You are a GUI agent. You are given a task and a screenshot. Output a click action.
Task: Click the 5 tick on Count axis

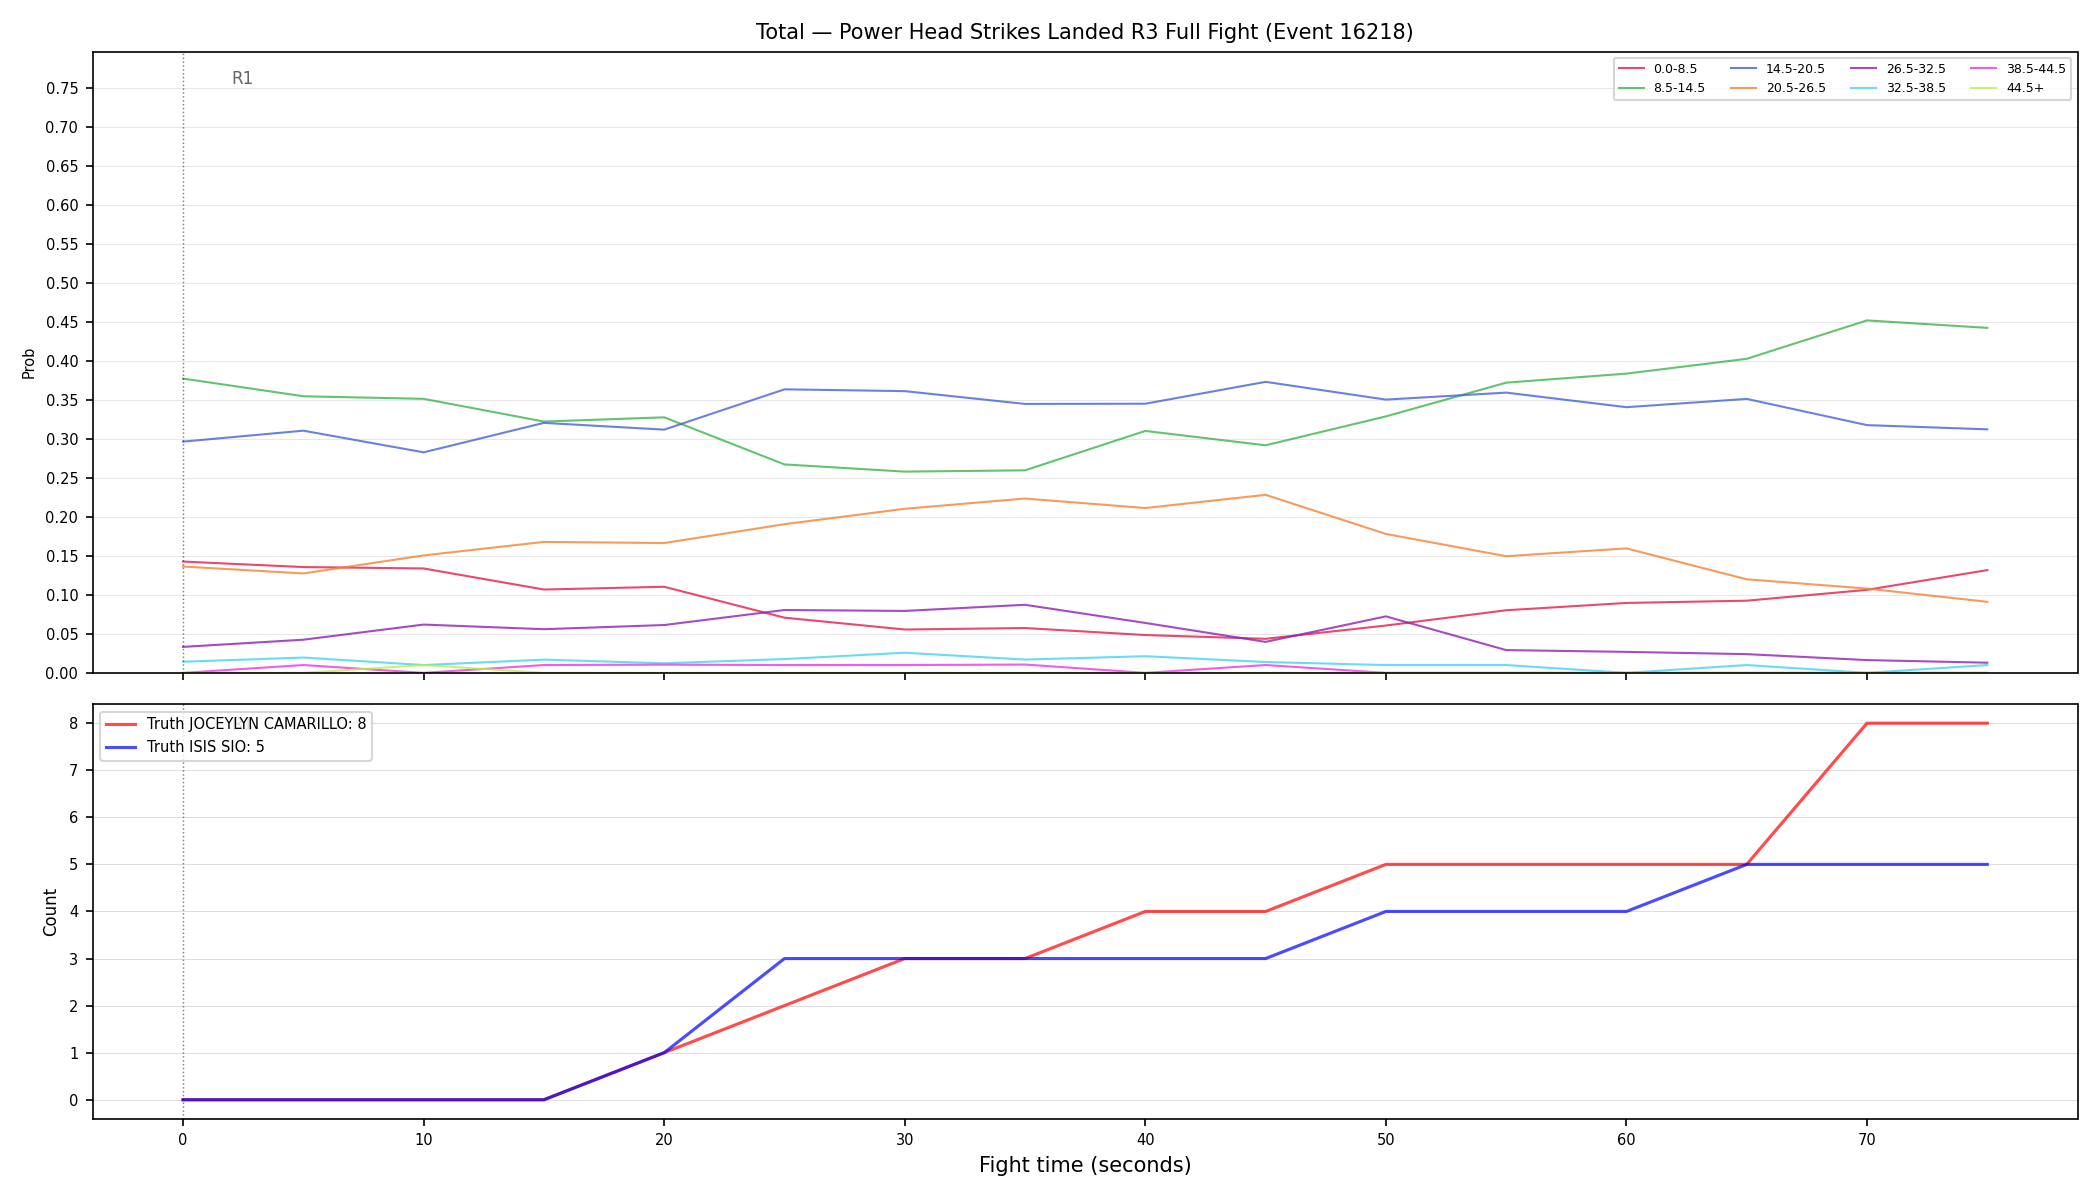(74, 864)
